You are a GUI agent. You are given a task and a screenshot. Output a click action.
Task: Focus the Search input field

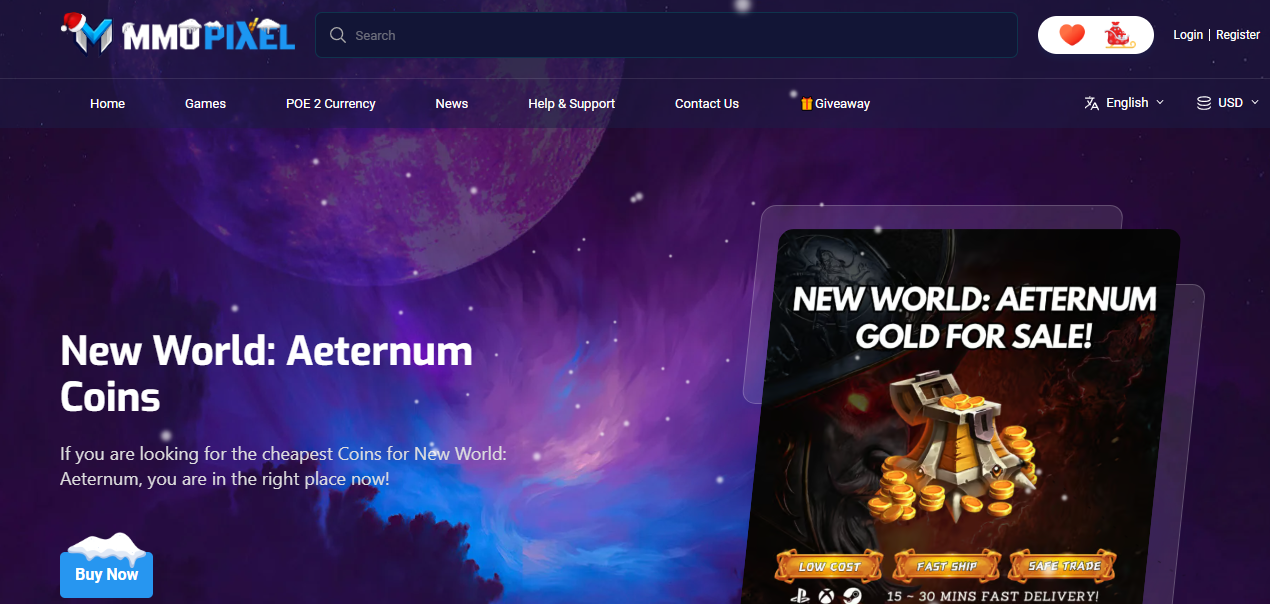pos(666,35)
